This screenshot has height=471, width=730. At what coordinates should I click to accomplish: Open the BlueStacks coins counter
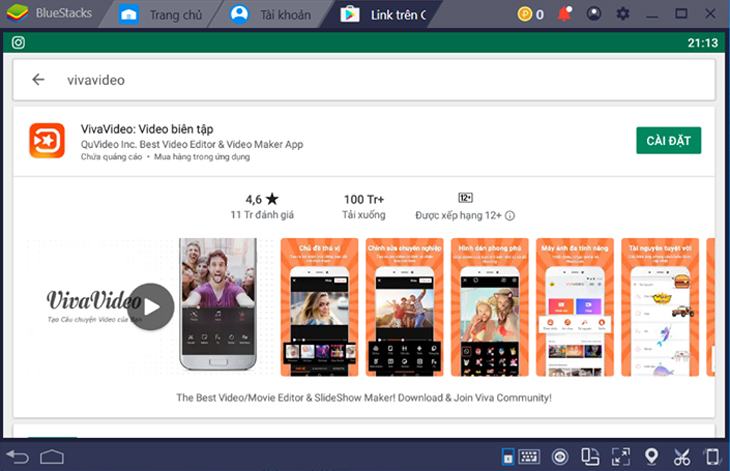(x=531, y=14)
